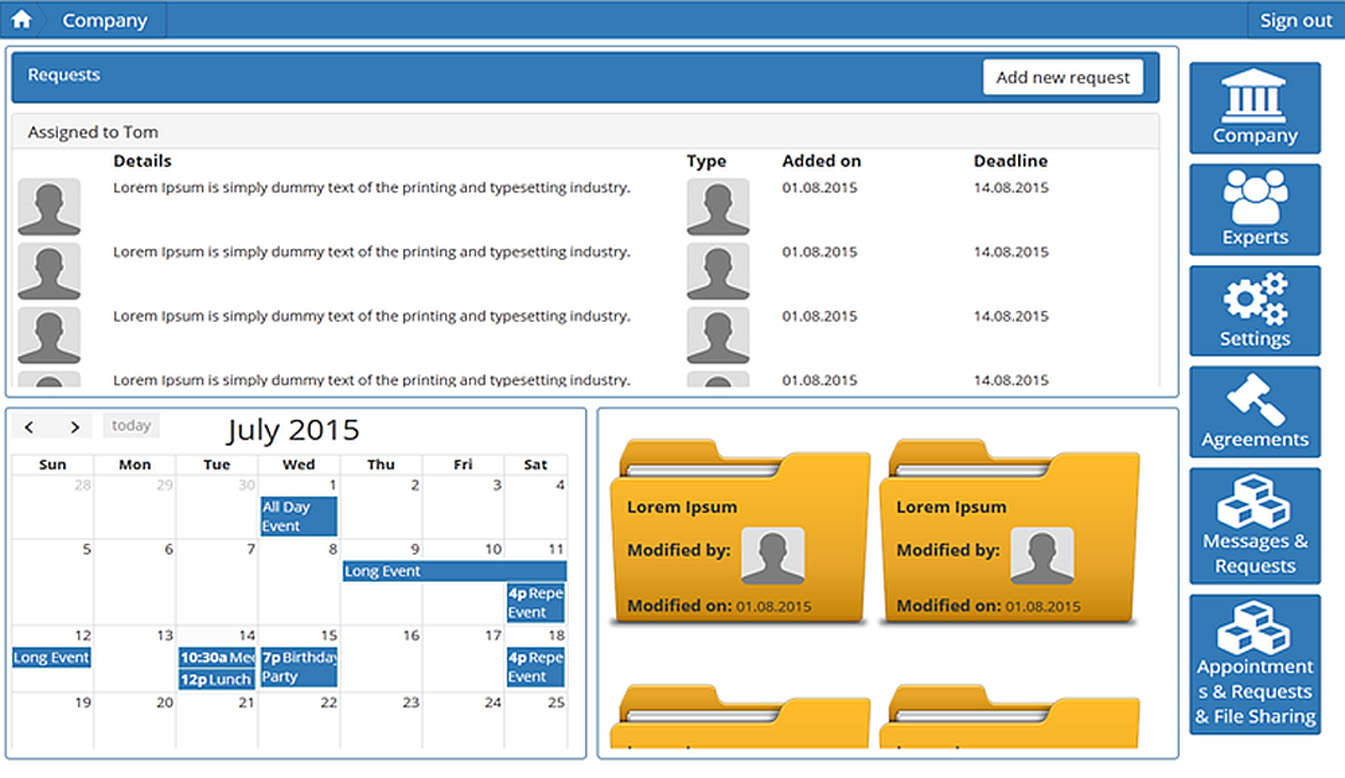The height and width of the screenshot is (778, 1345).
Task: Open the Messages & Requests tile
Action: tap(1254, 526)
